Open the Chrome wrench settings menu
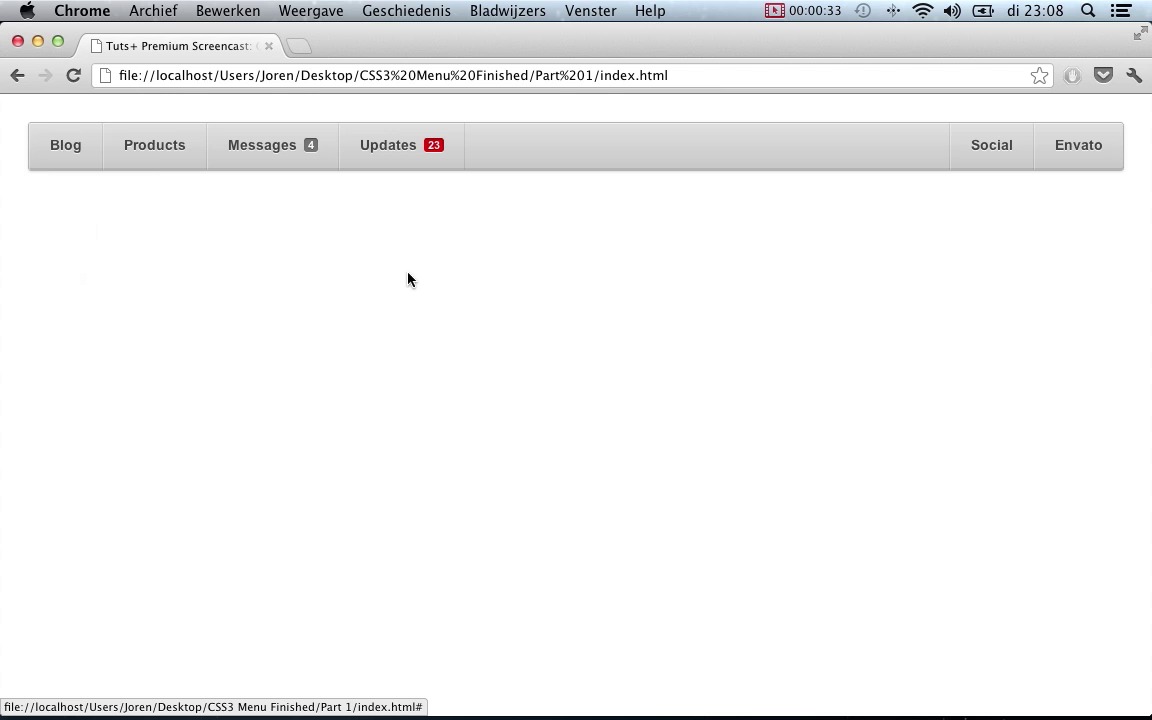1152x720 pixels. point(1134,76)
